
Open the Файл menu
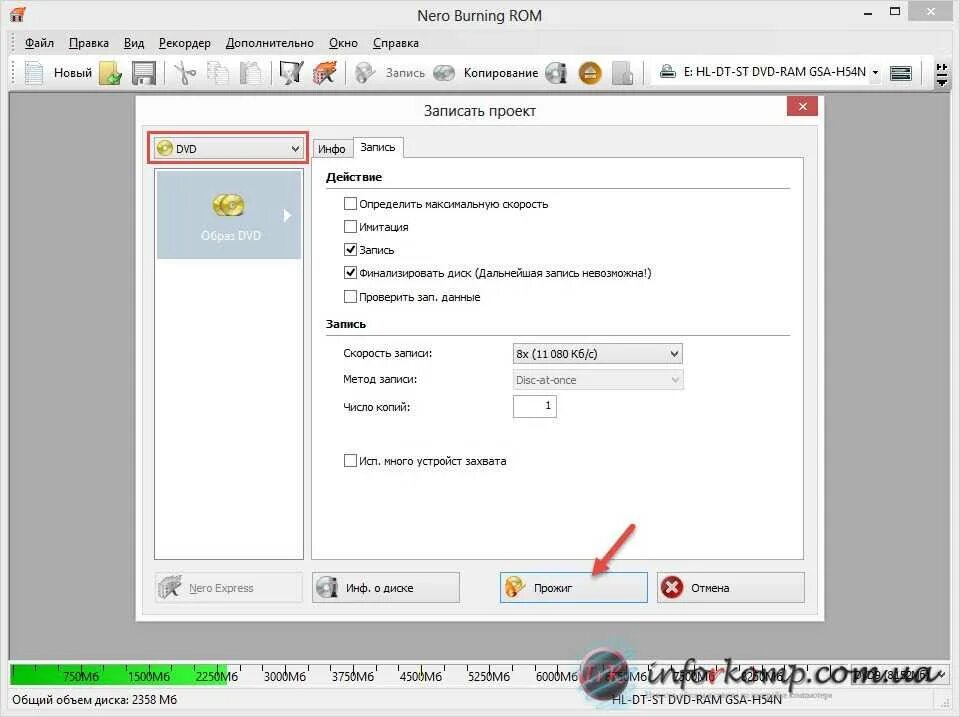coord(39,43)
